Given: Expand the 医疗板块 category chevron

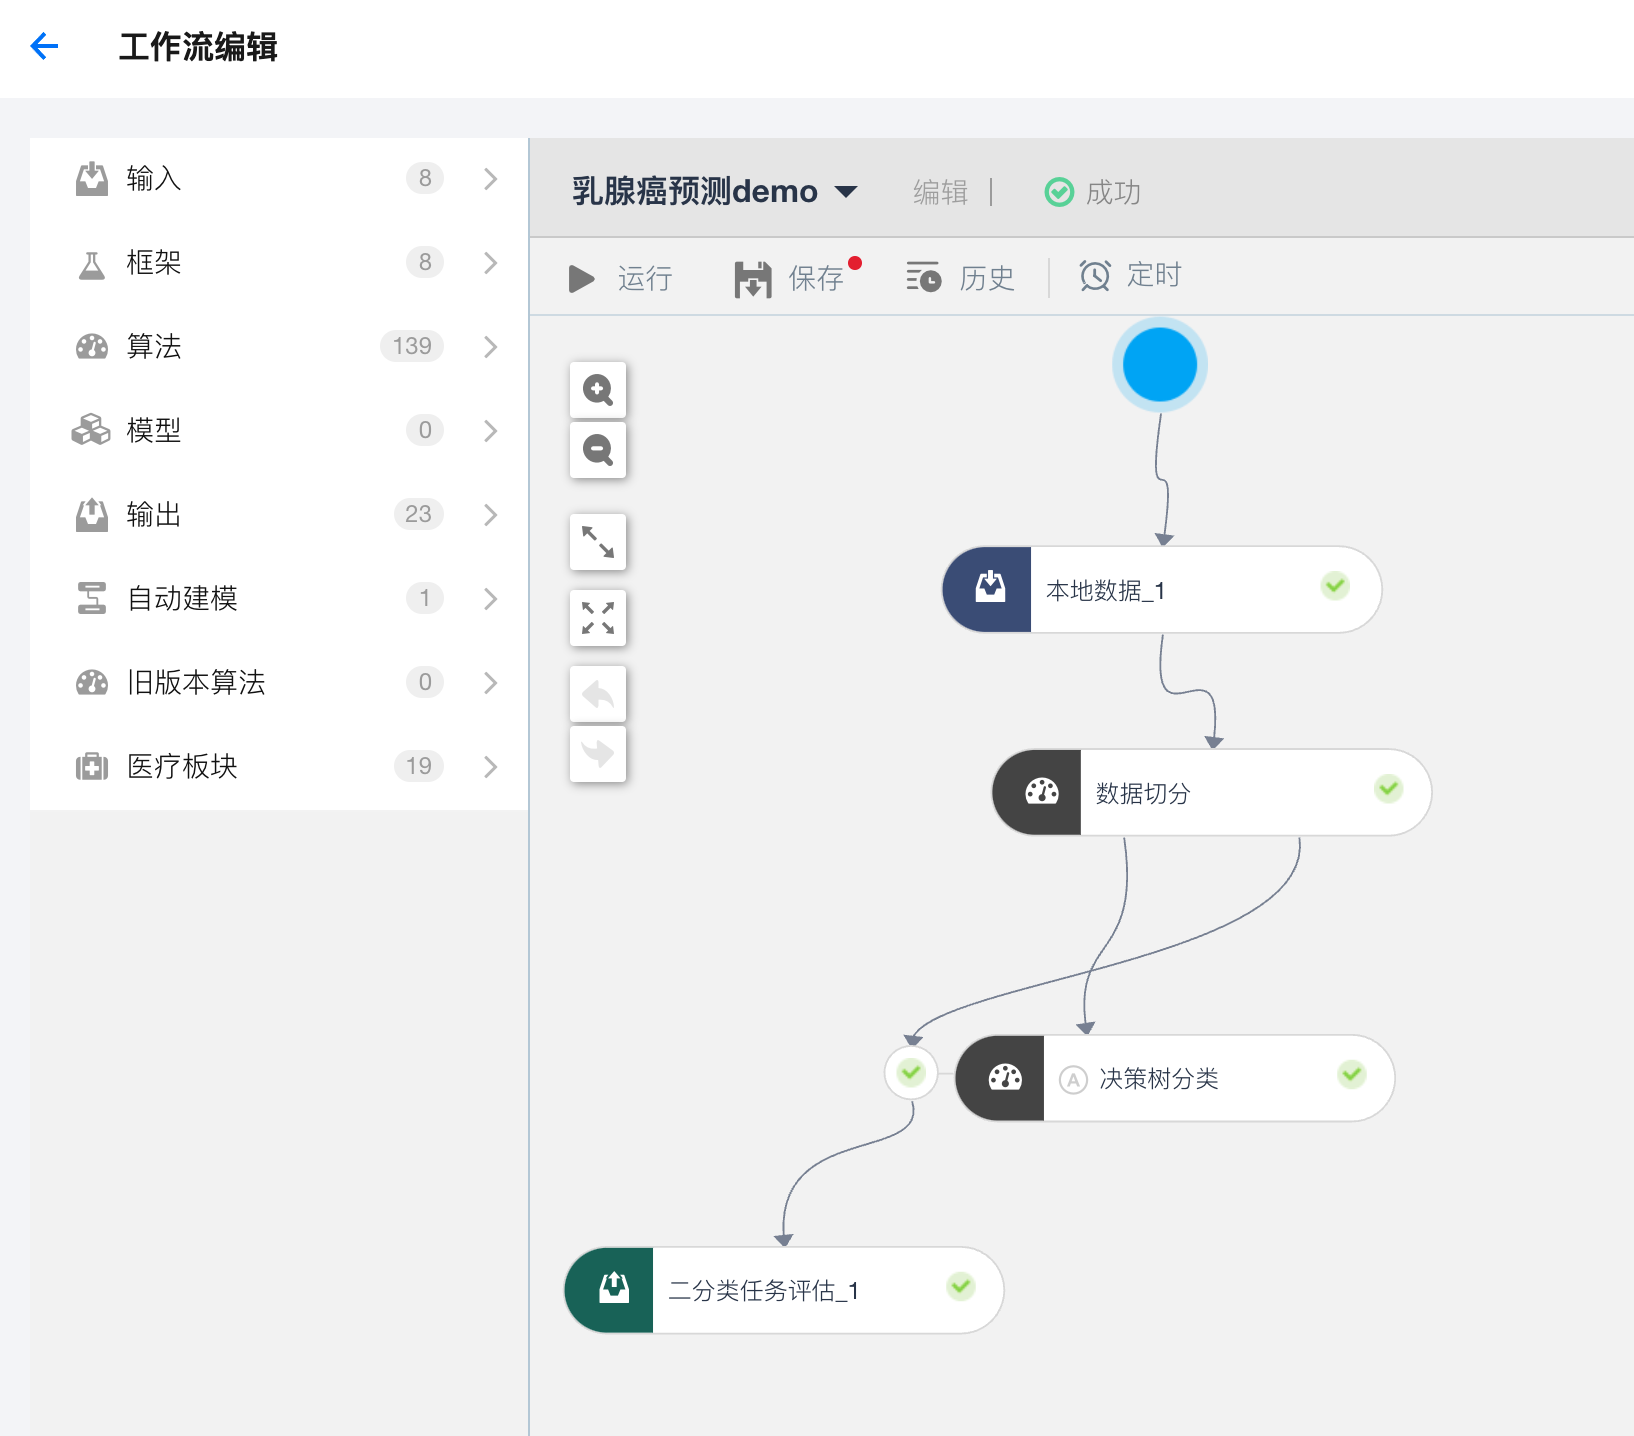Looking at the screenshot, I should click(490, 767).
